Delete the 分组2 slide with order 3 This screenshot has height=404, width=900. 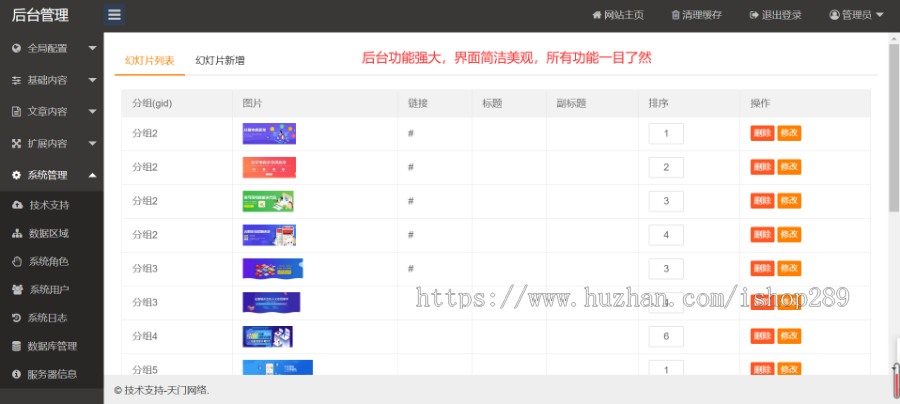762,201
